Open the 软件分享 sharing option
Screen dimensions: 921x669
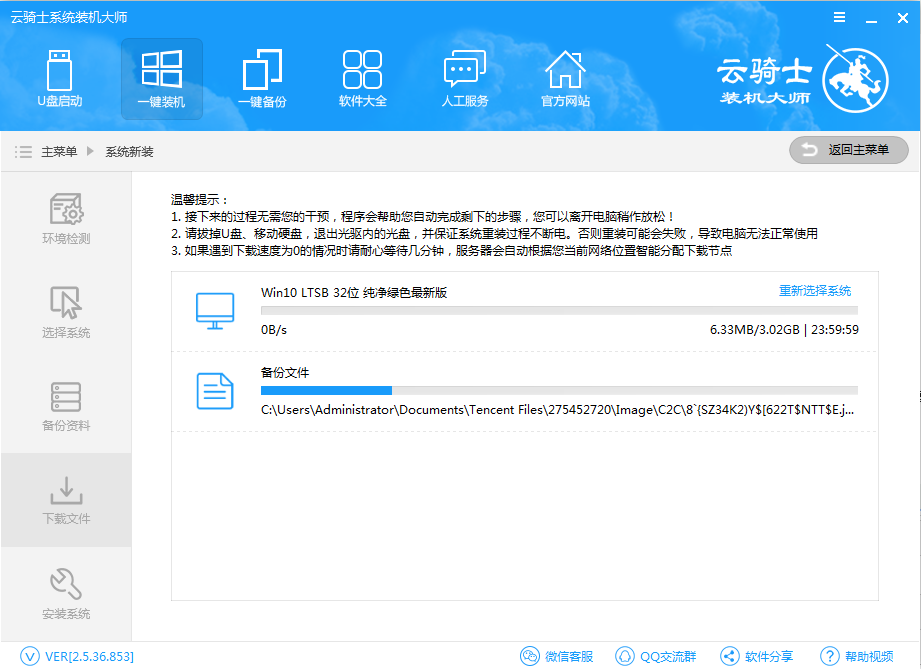point(757,657)
